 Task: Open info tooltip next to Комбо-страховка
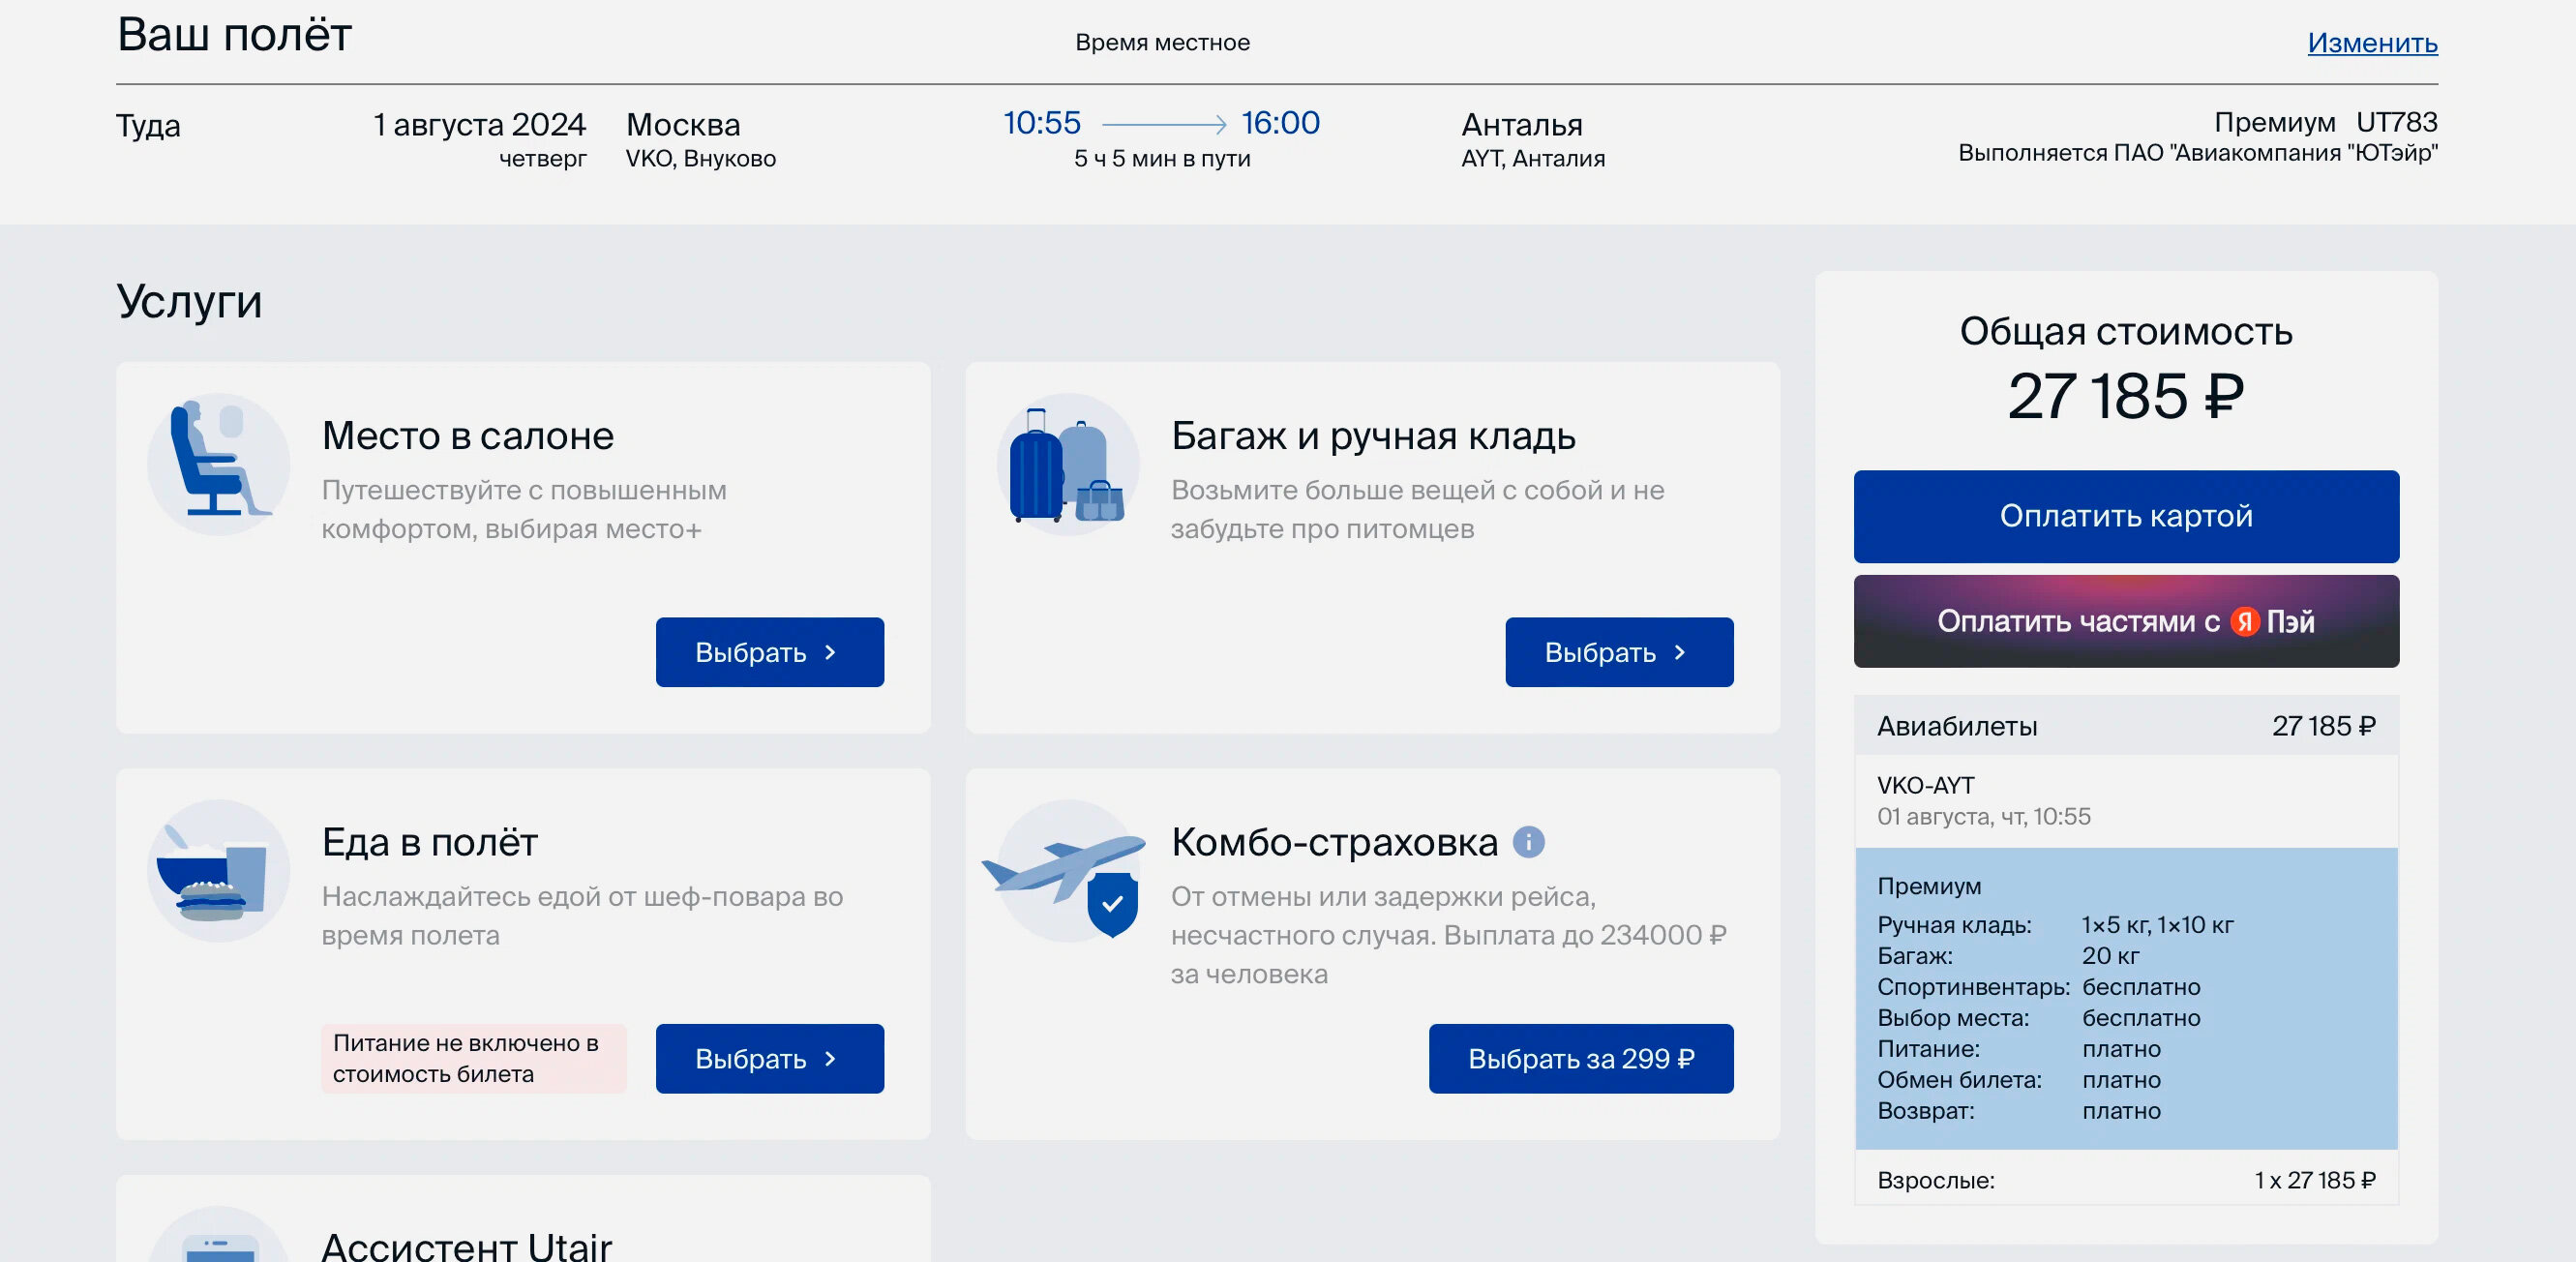[1528, 842]
